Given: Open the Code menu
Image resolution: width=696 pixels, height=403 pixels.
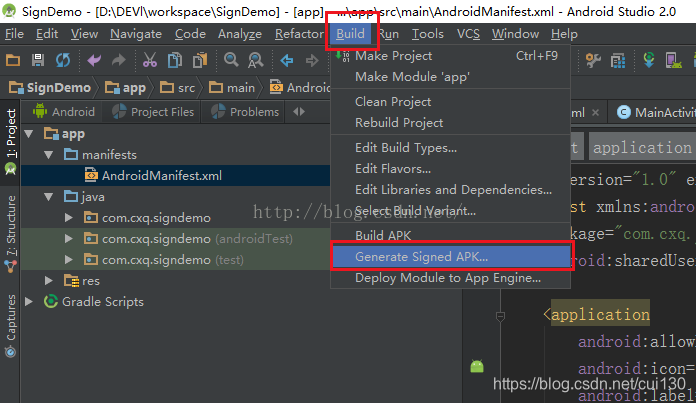Looking at the screenshot, I should [190, 34].
